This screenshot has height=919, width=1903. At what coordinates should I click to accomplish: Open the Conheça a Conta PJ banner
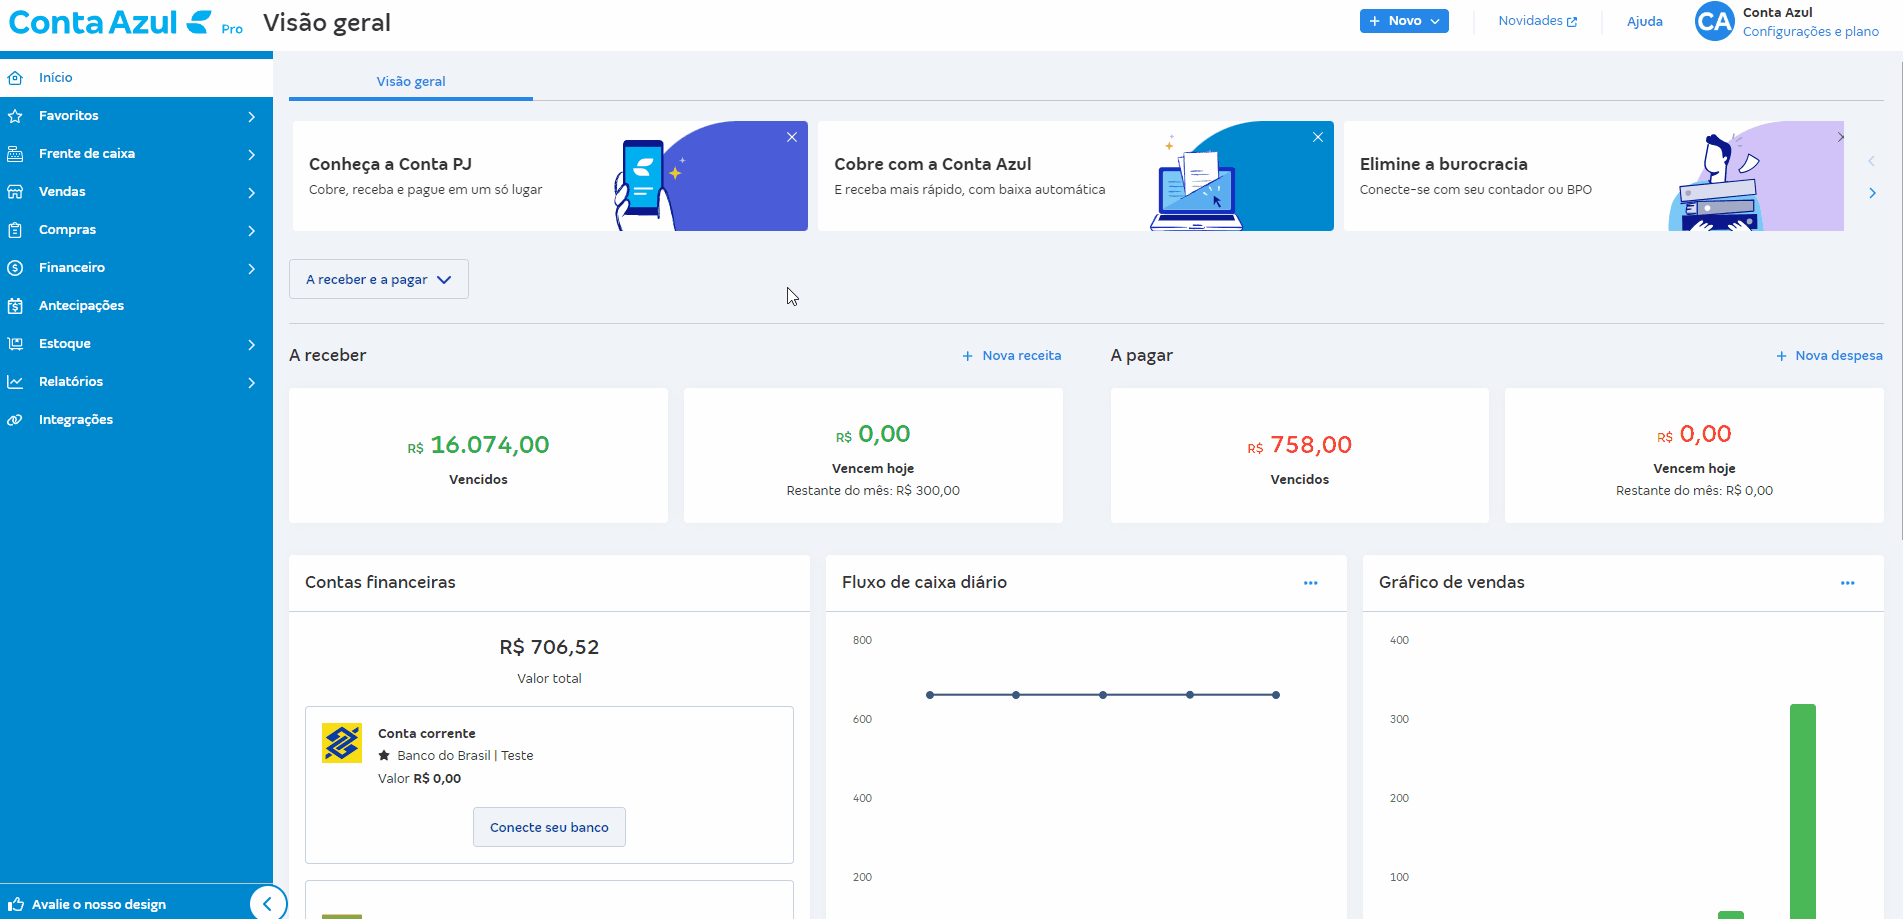pos(550,176)
